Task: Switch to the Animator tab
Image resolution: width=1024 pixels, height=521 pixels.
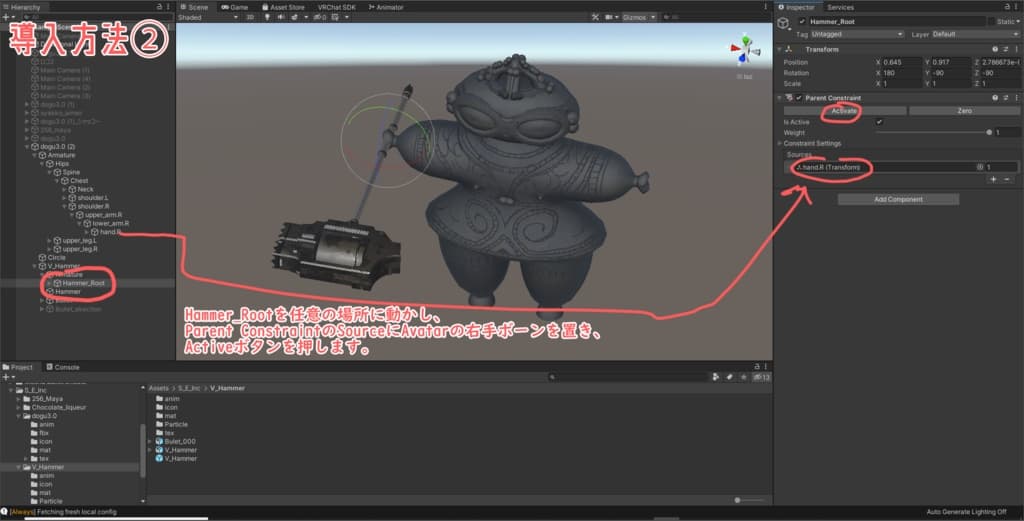Action: [x=387, y=6]
